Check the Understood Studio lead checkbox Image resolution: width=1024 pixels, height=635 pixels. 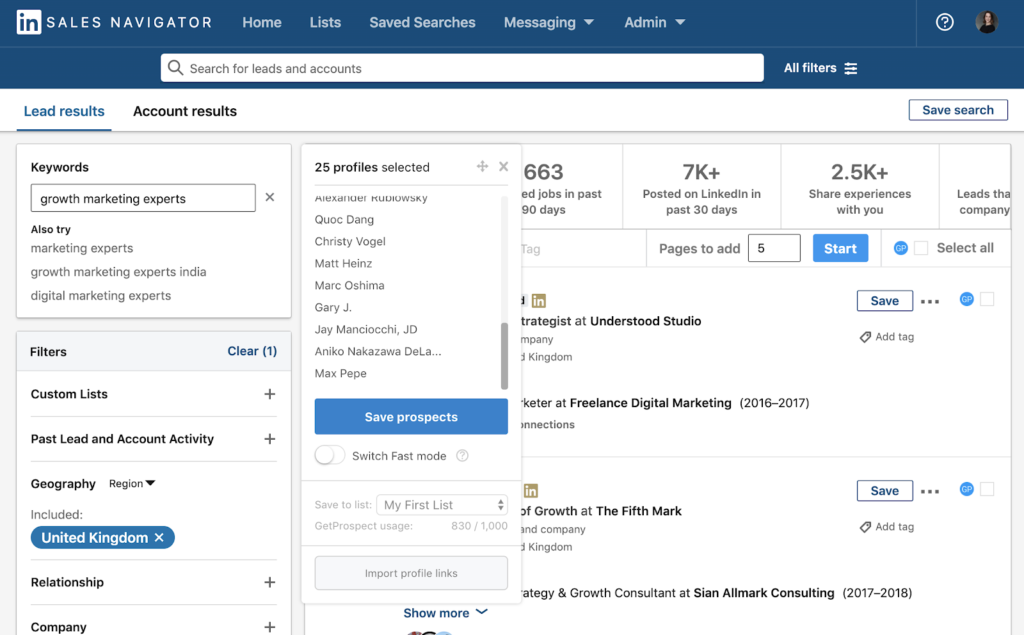click(x=987, y=299)
